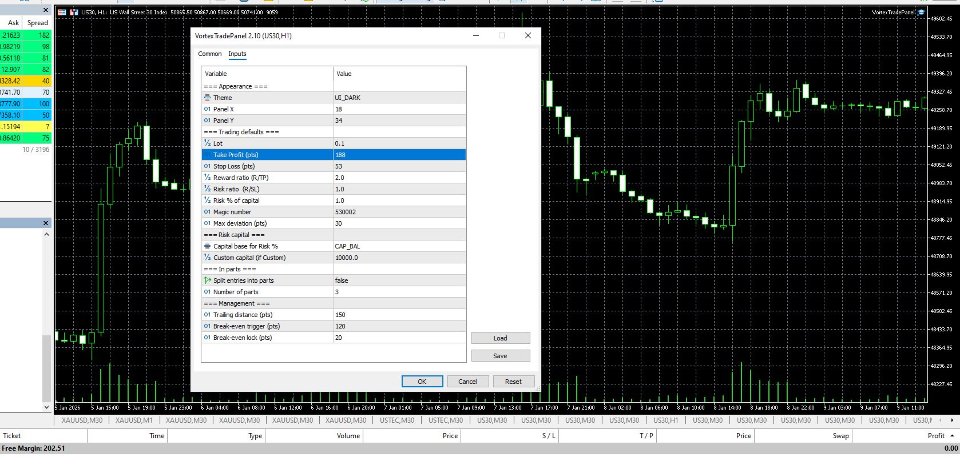This screenshot has width=960, height=465.
Task: Click the left panel scroll-down arrow
Action: click(47, 407)
